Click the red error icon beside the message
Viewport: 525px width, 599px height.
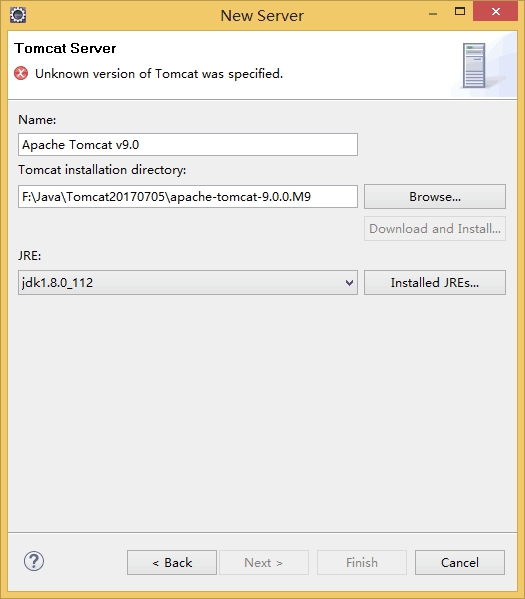[21, 73]
